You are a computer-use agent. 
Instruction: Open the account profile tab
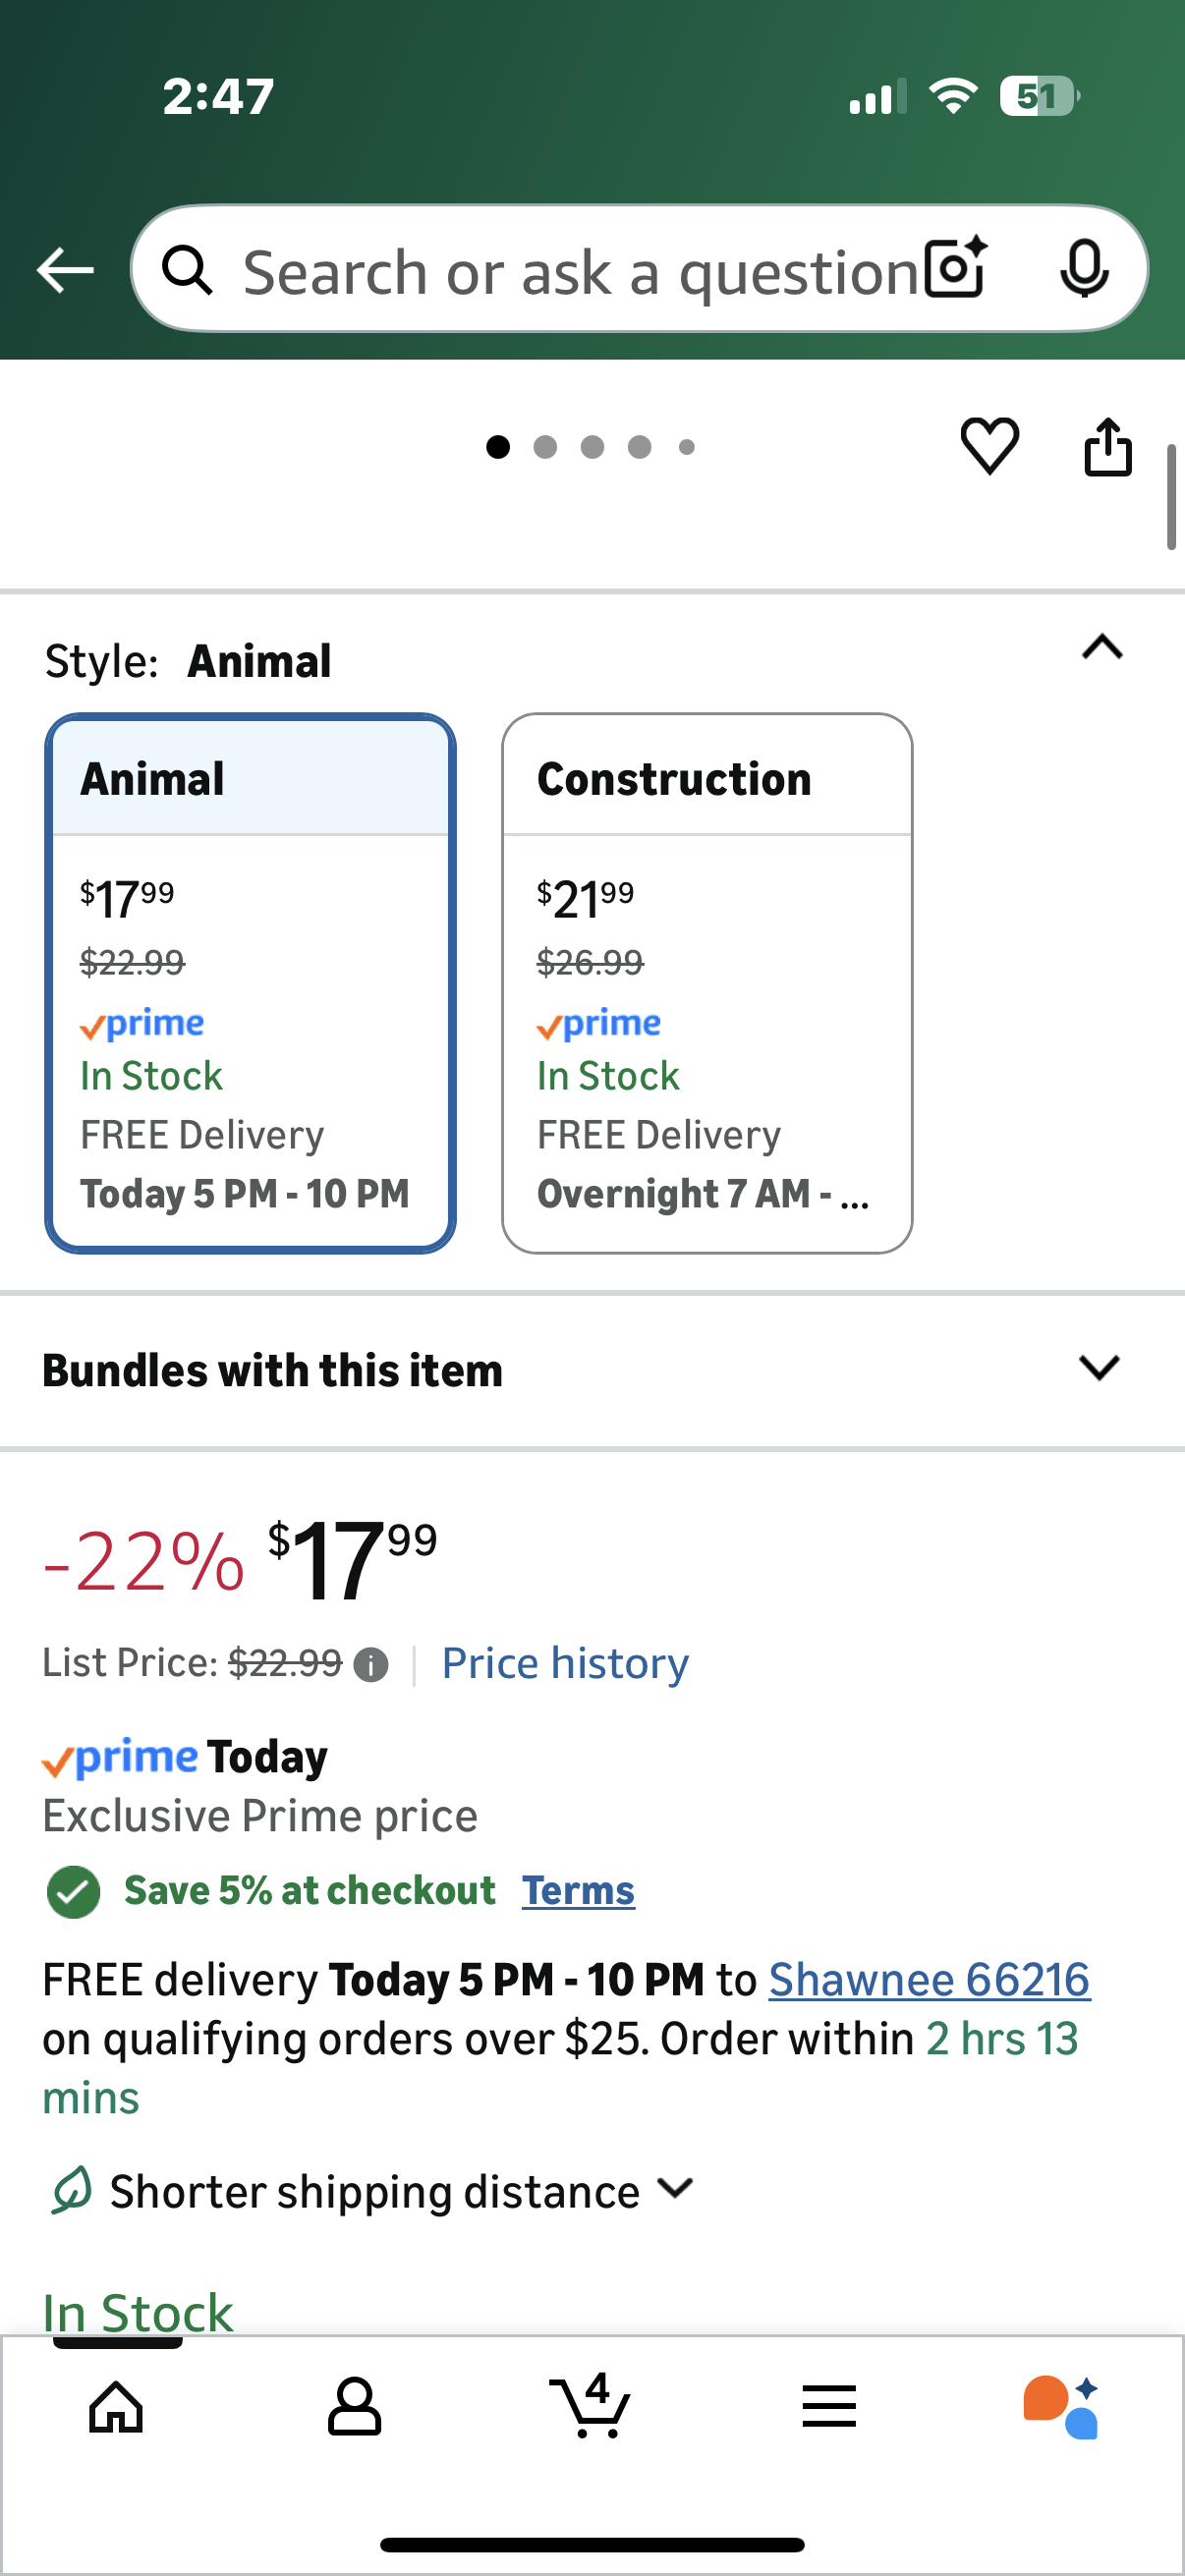354,2405
